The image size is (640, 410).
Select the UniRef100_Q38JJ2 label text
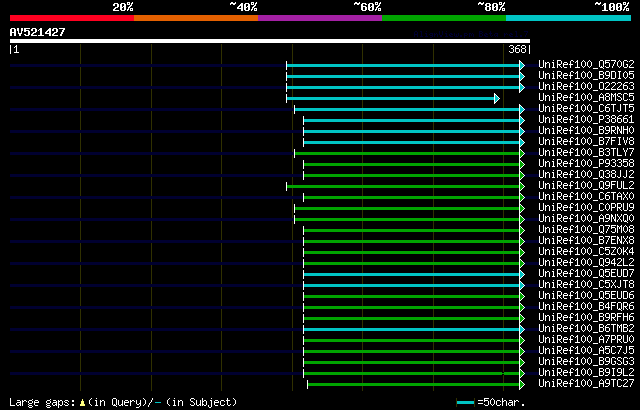click(x=586, y=175)
